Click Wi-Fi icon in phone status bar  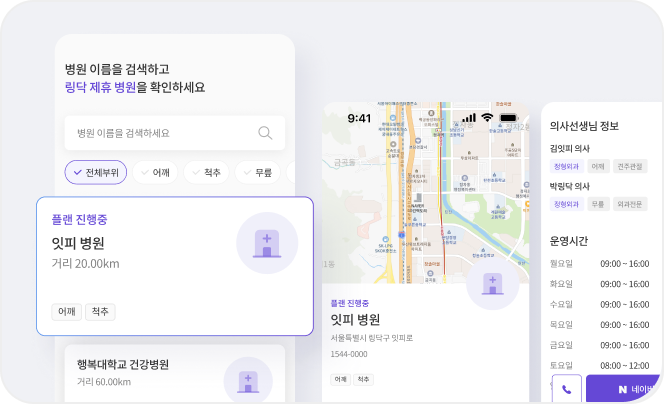click(487, 117)
